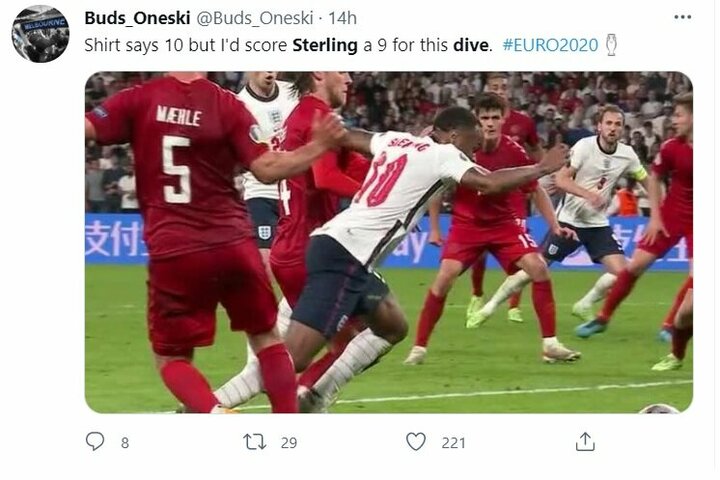Like the tweet with the heart icon
Viewport: 720px width, 480px height.
416,442
